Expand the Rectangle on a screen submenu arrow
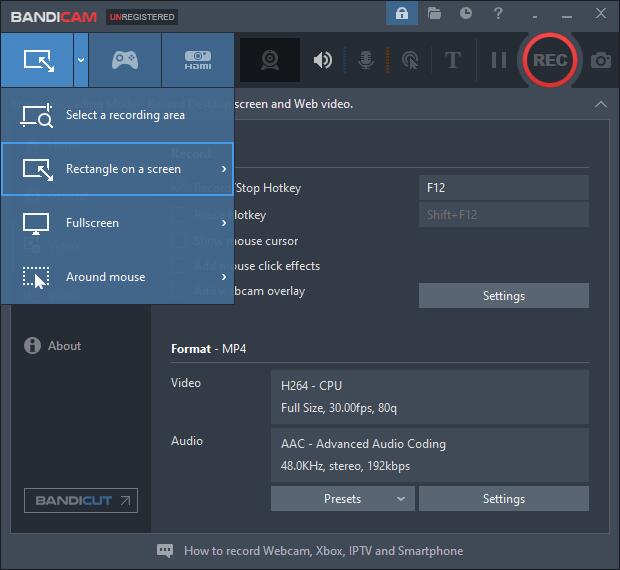The image size is (620, 570). (224, 169)
